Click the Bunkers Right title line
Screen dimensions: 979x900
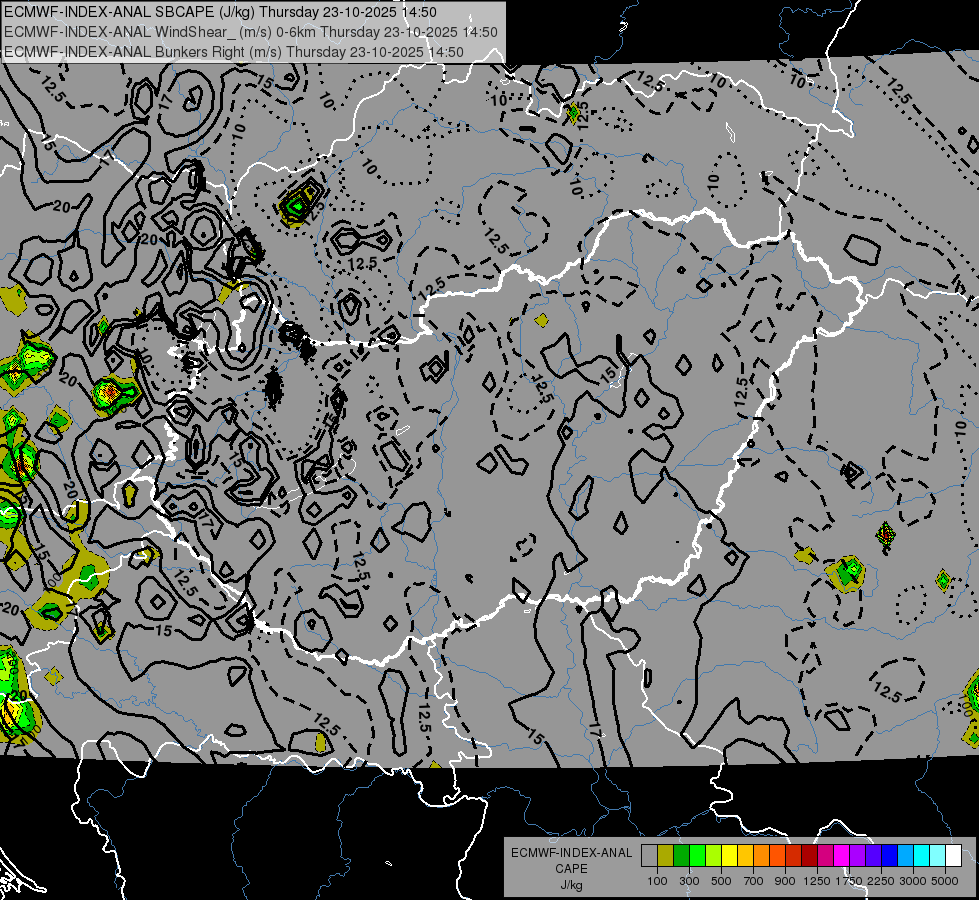coord(234,52)
